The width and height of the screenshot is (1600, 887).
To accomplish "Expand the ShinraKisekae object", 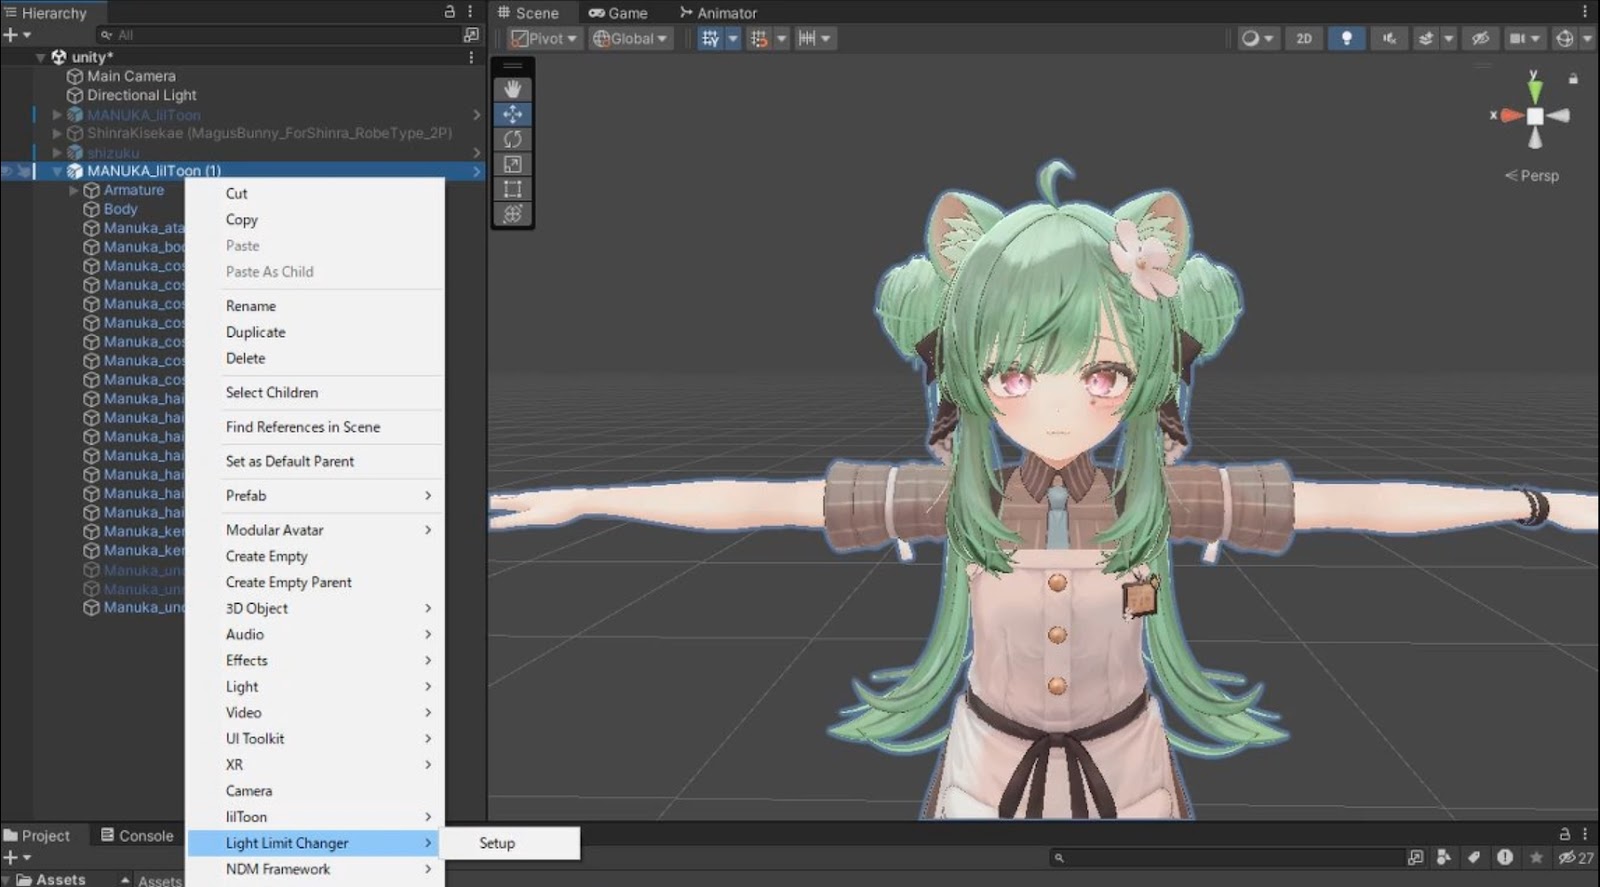I will 57,133.
